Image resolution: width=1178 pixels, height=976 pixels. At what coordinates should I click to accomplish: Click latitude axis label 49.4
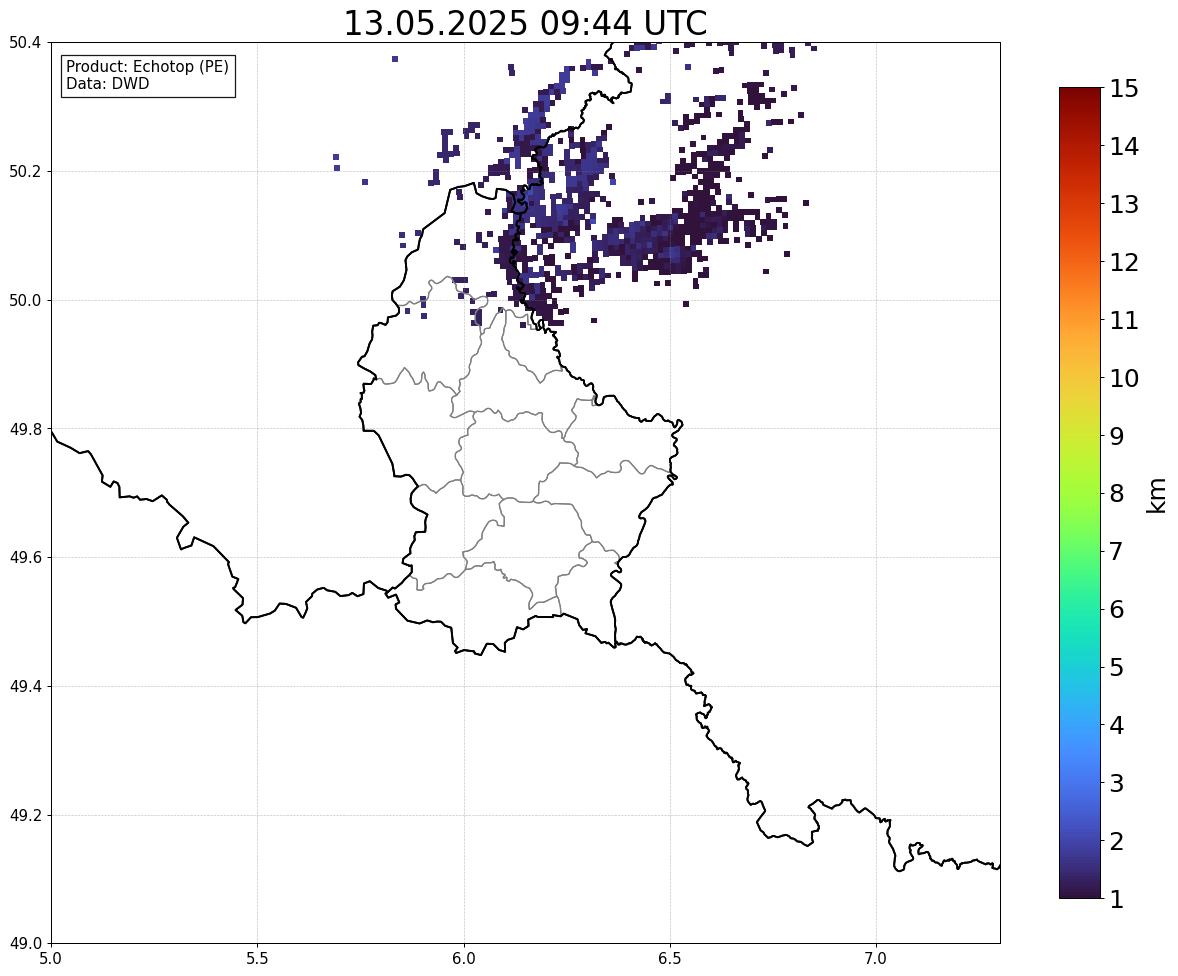click(x=25, y=687)
